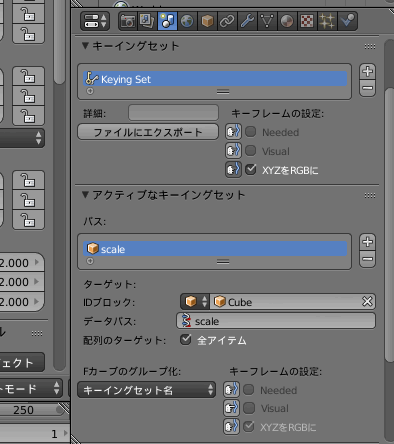
Task: Open the Object Data triangle-mesh tab
Action: tap(267, 21)
